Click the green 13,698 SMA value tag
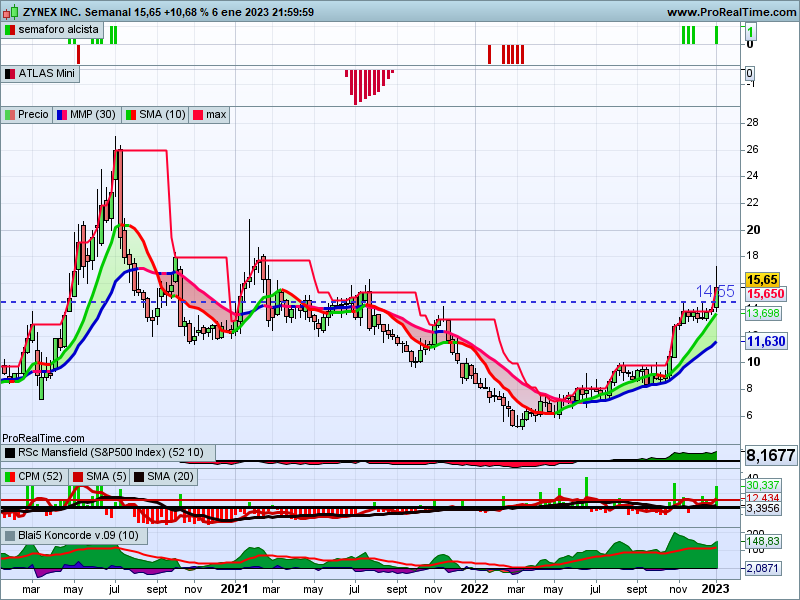Image resolution: width=800 pixels, height=600 pixels. (763, 313)
